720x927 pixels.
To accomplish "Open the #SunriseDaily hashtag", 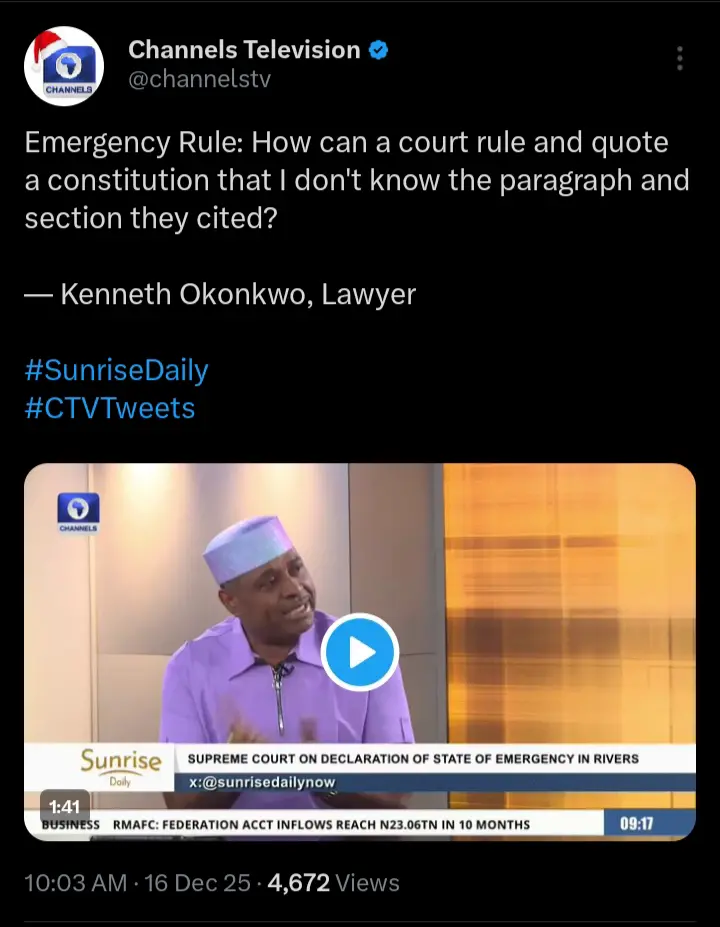I will [x=116, y=370].
